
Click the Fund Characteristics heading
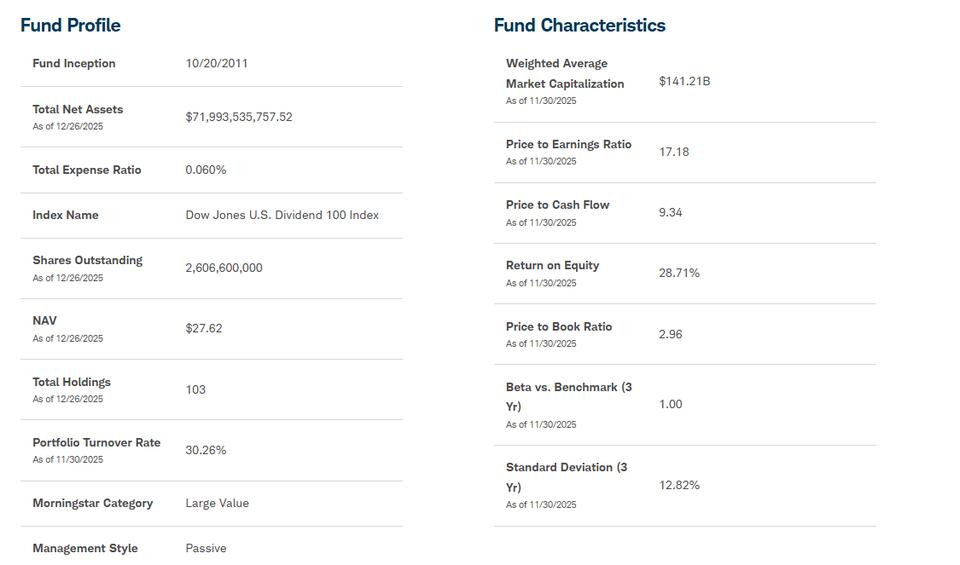(579, 25)
